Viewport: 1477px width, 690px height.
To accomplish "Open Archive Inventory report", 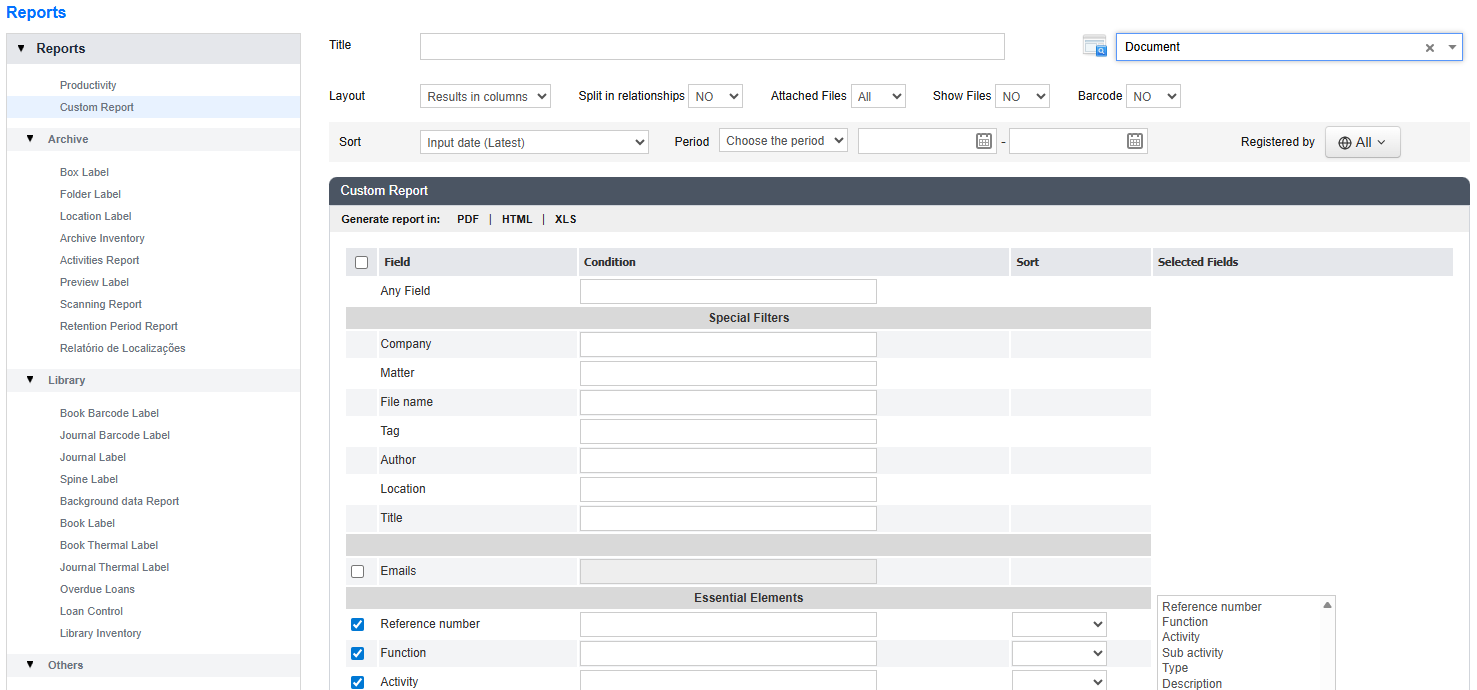I will 102,238.
